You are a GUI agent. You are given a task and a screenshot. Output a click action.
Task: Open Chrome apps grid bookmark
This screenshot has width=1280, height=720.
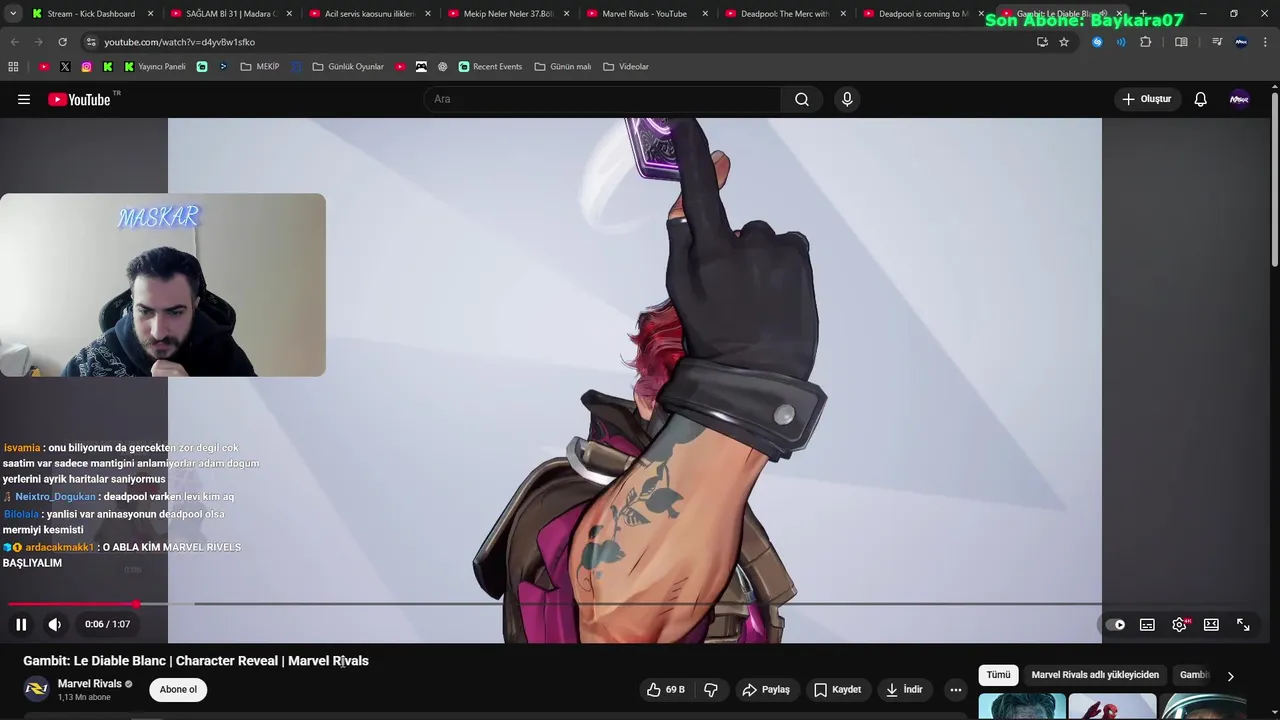(x=13, y=66)
